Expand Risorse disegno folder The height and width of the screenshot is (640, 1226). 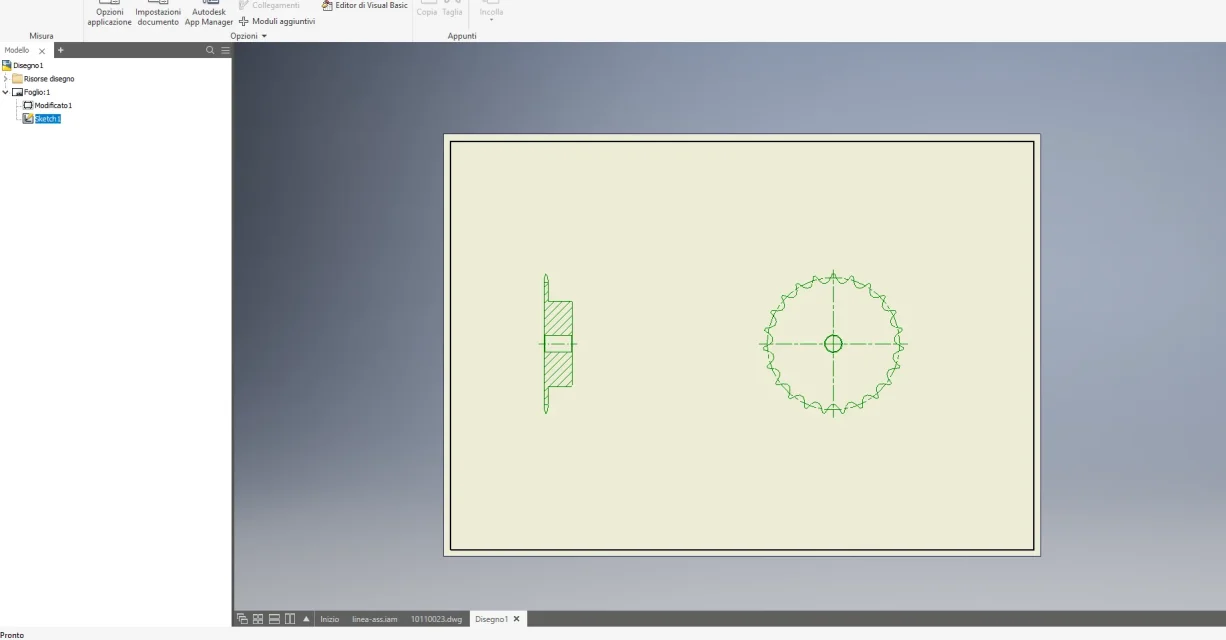click(x=6, y=78)
